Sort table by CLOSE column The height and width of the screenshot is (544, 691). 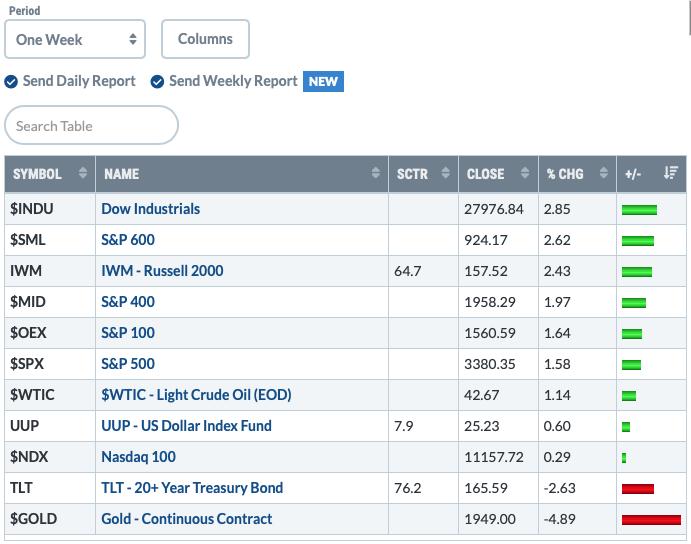coord(498,174)
